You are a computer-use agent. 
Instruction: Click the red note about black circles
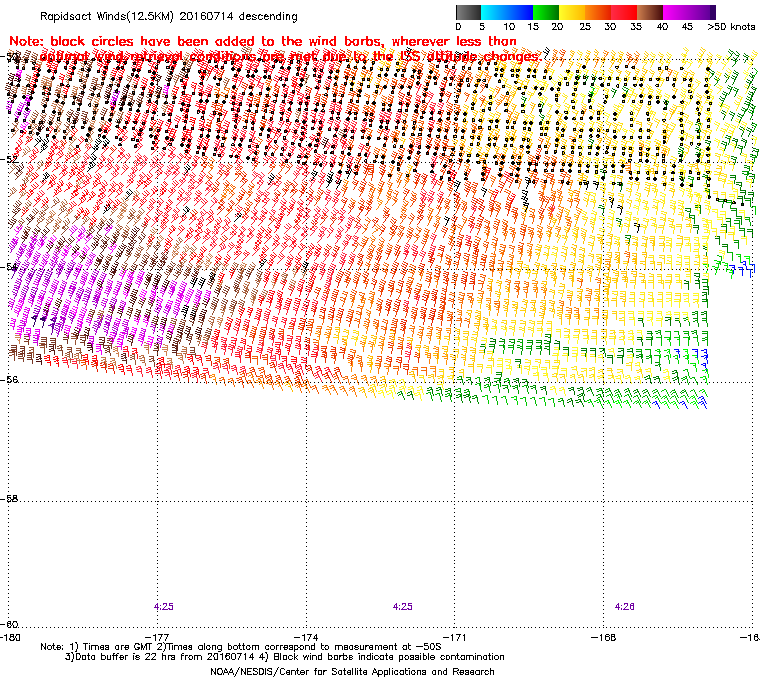click(276, 49)
